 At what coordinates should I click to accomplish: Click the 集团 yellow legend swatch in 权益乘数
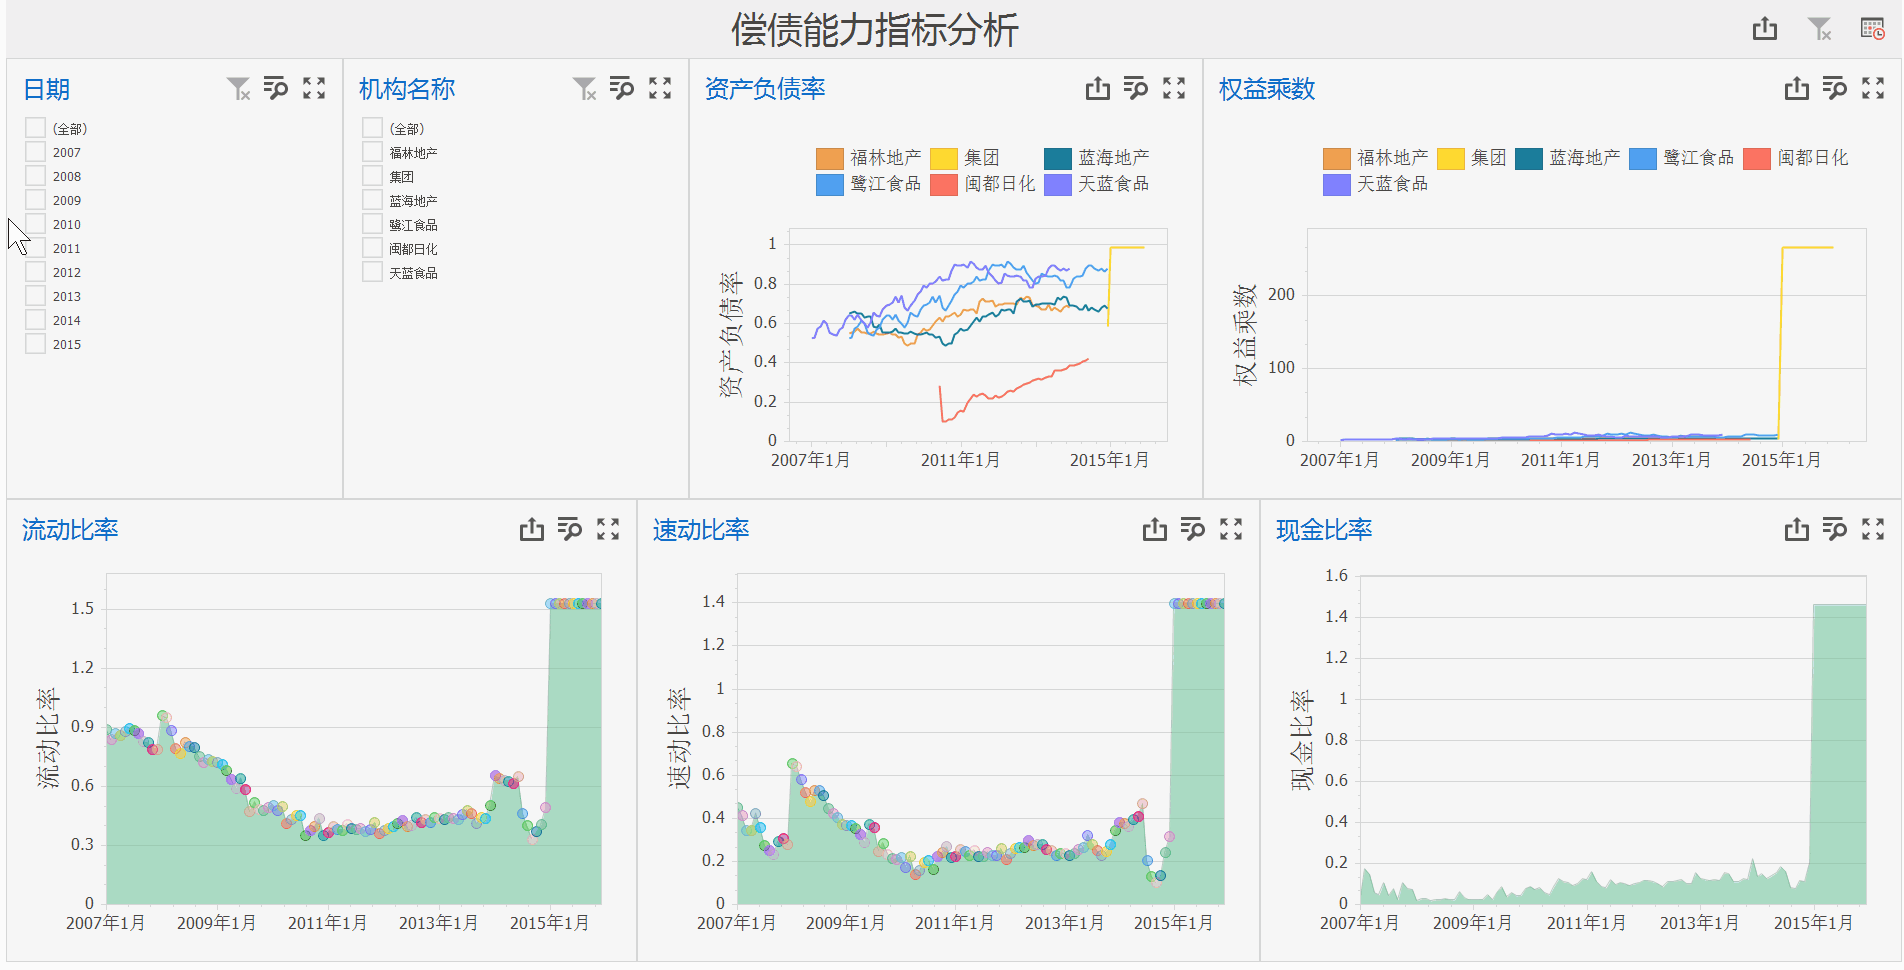tap(1450, 159)
